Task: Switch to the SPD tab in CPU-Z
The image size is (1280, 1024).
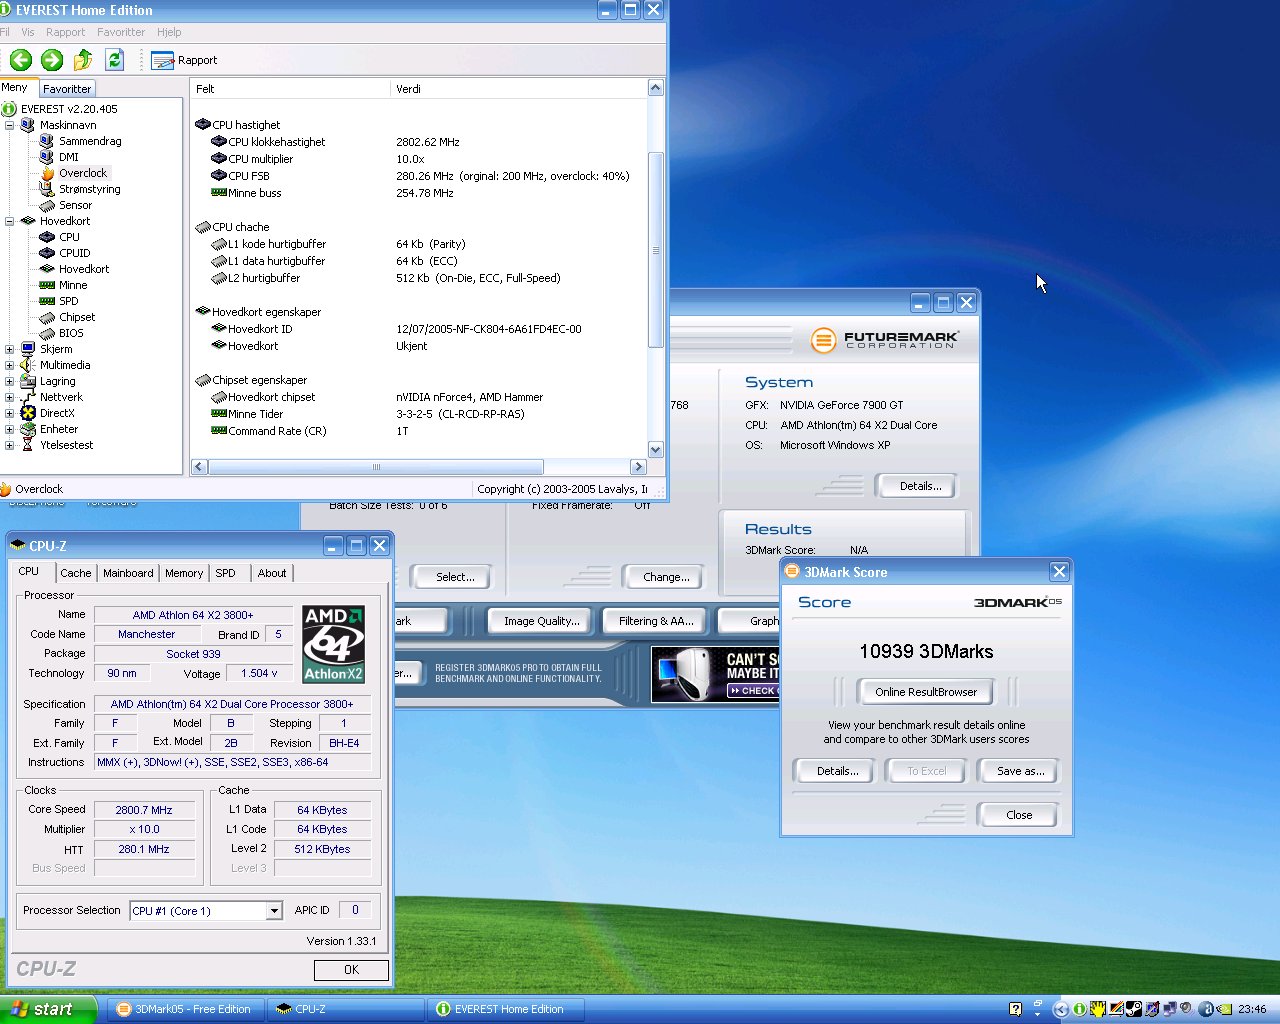Action: click(x=225, y=573)
